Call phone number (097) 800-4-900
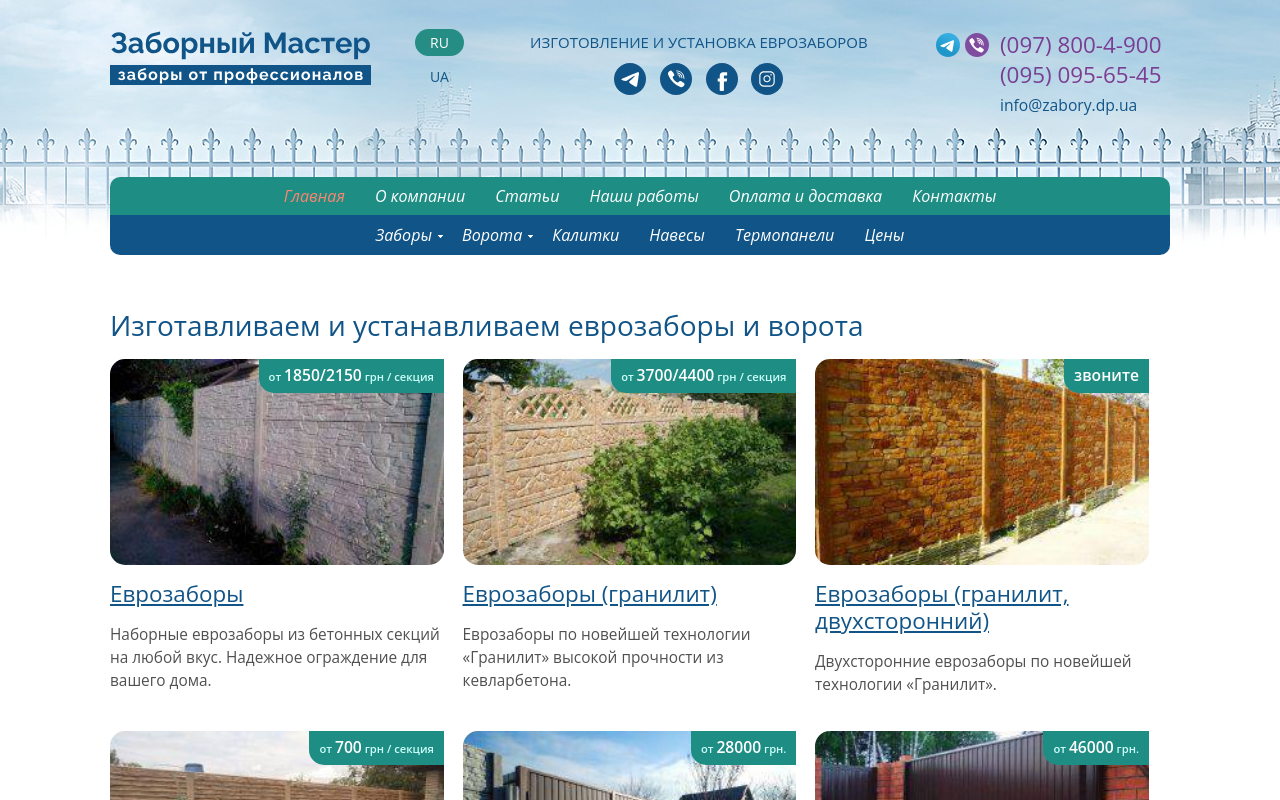Viewport: 1280px width, 800px height. 1080,45
